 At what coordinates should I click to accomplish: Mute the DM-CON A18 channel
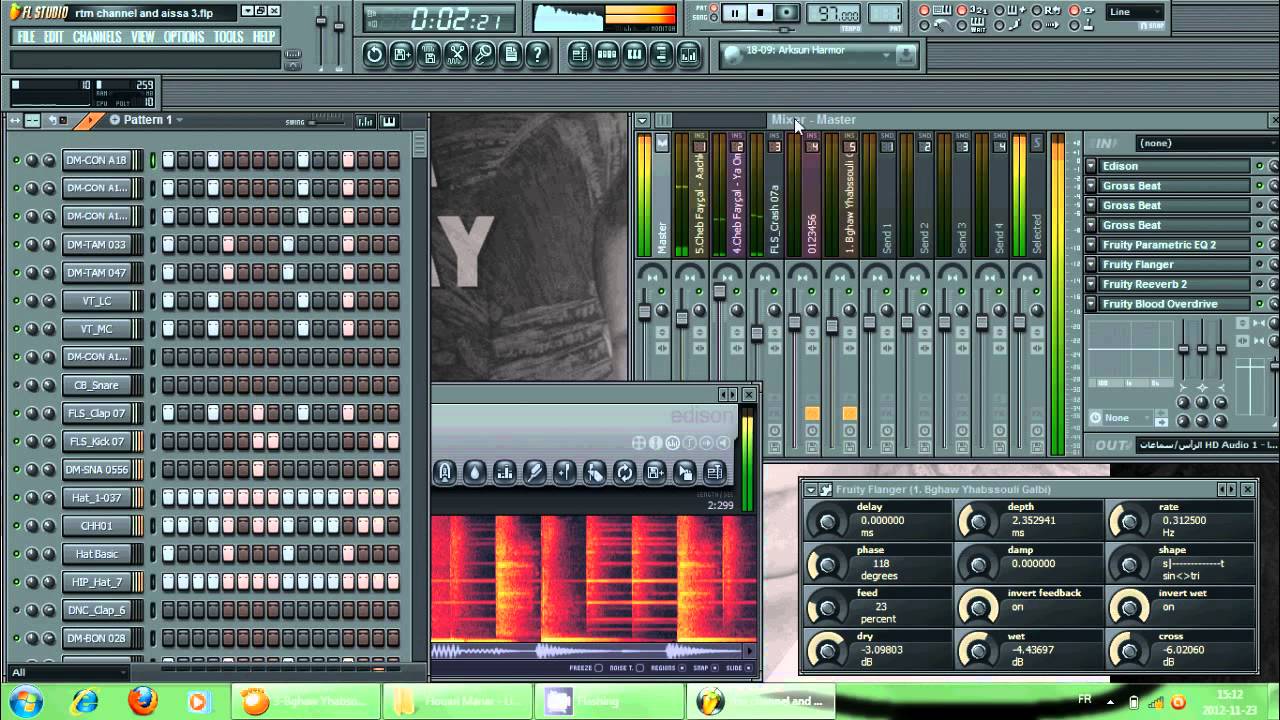pos(16,160)
